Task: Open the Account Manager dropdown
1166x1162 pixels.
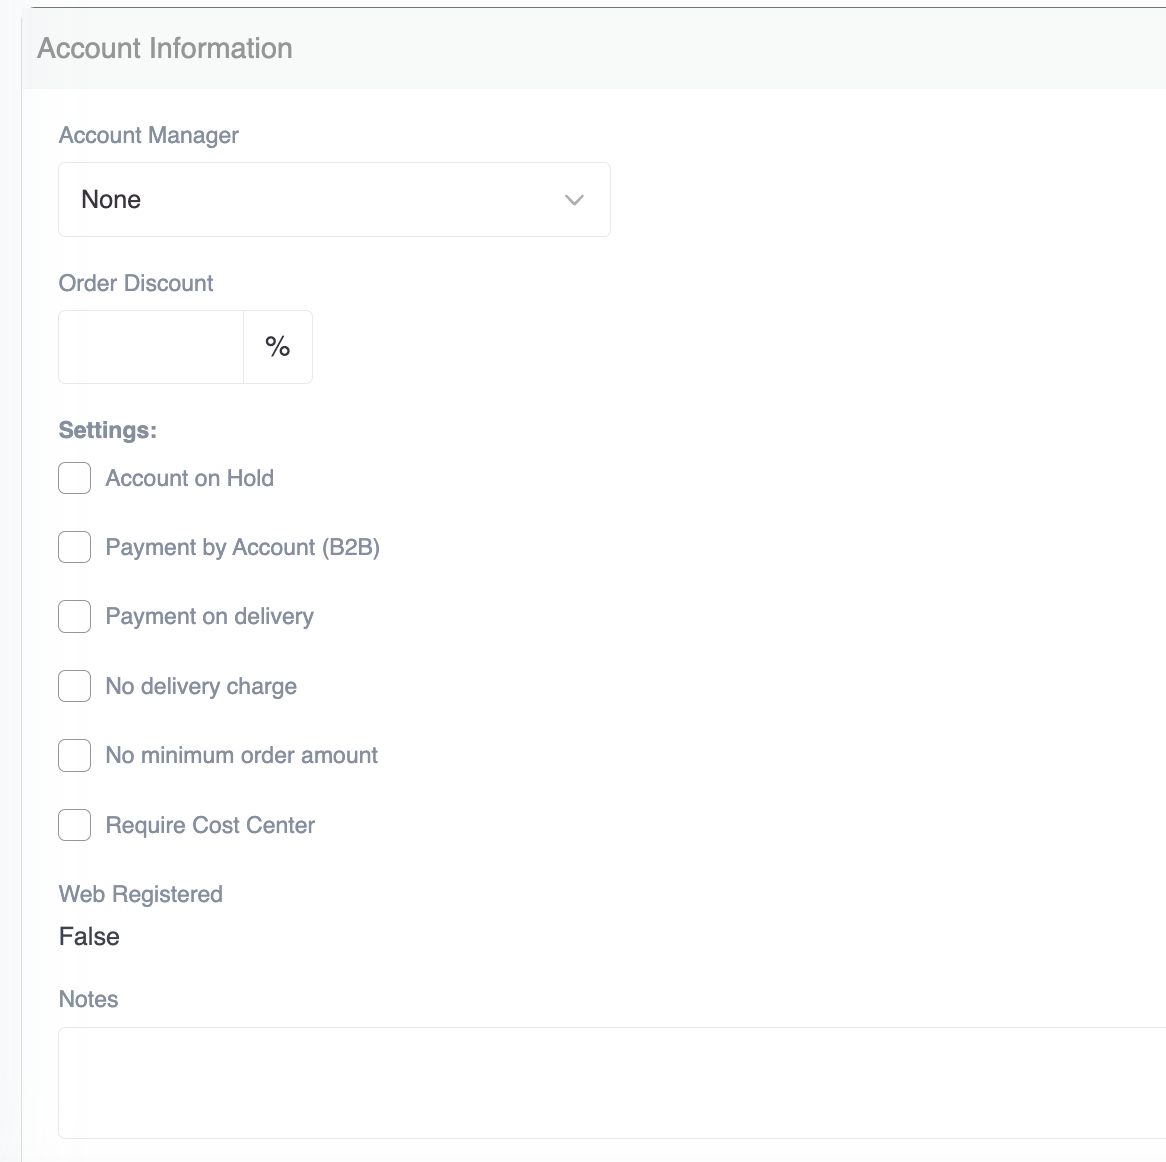Action: point(334,199)
